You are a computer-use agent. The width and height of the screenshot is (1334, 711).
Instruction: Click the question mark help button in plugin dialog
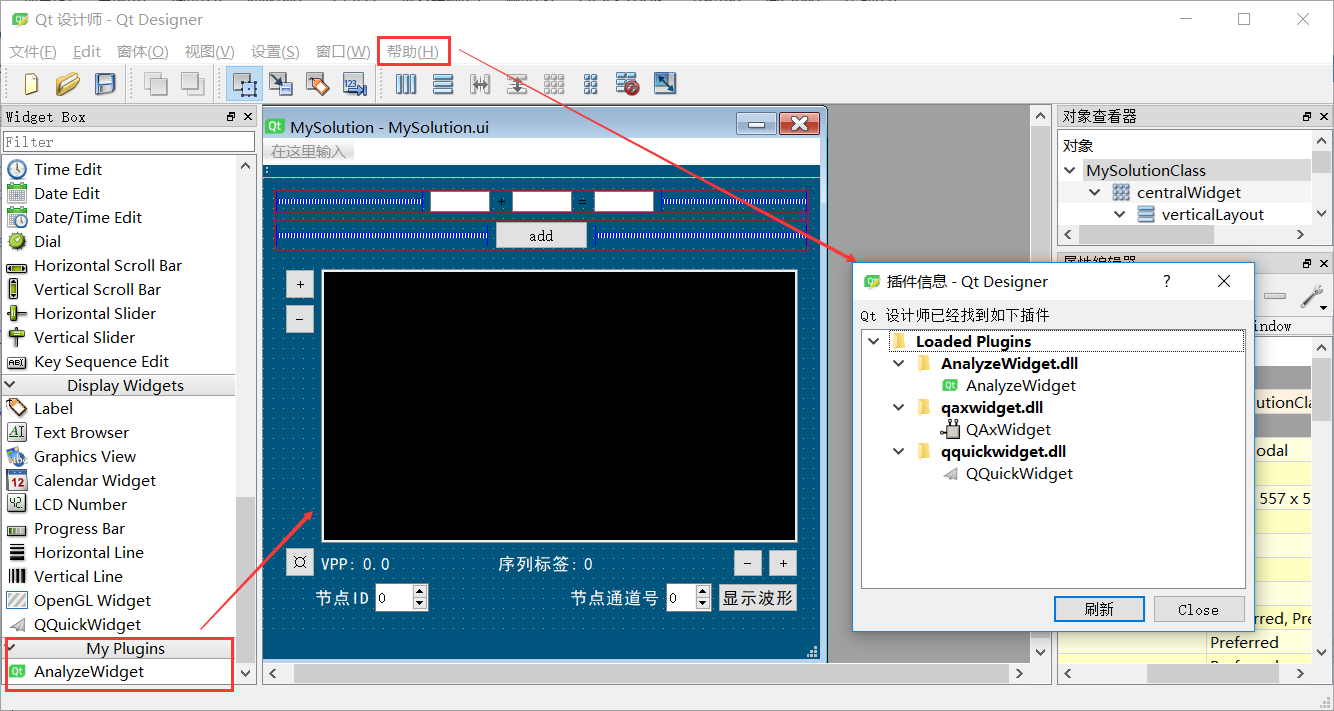[1166, 282]
